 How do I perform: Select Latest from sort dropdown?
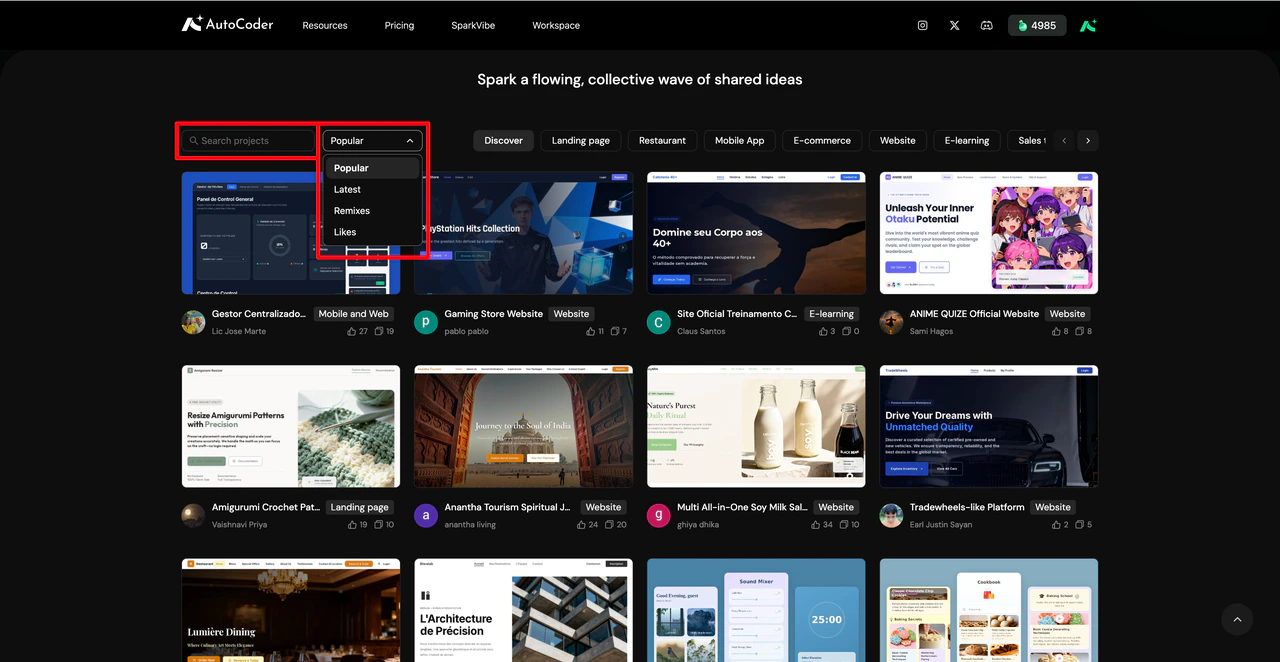(x=348, y=190)
